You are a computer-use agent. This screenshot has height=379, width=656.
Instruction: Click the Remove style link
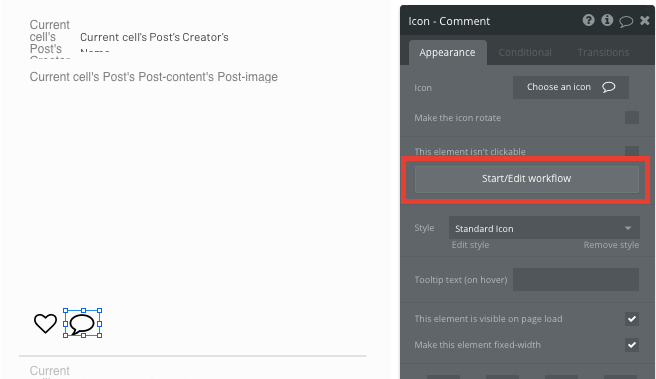611,245
